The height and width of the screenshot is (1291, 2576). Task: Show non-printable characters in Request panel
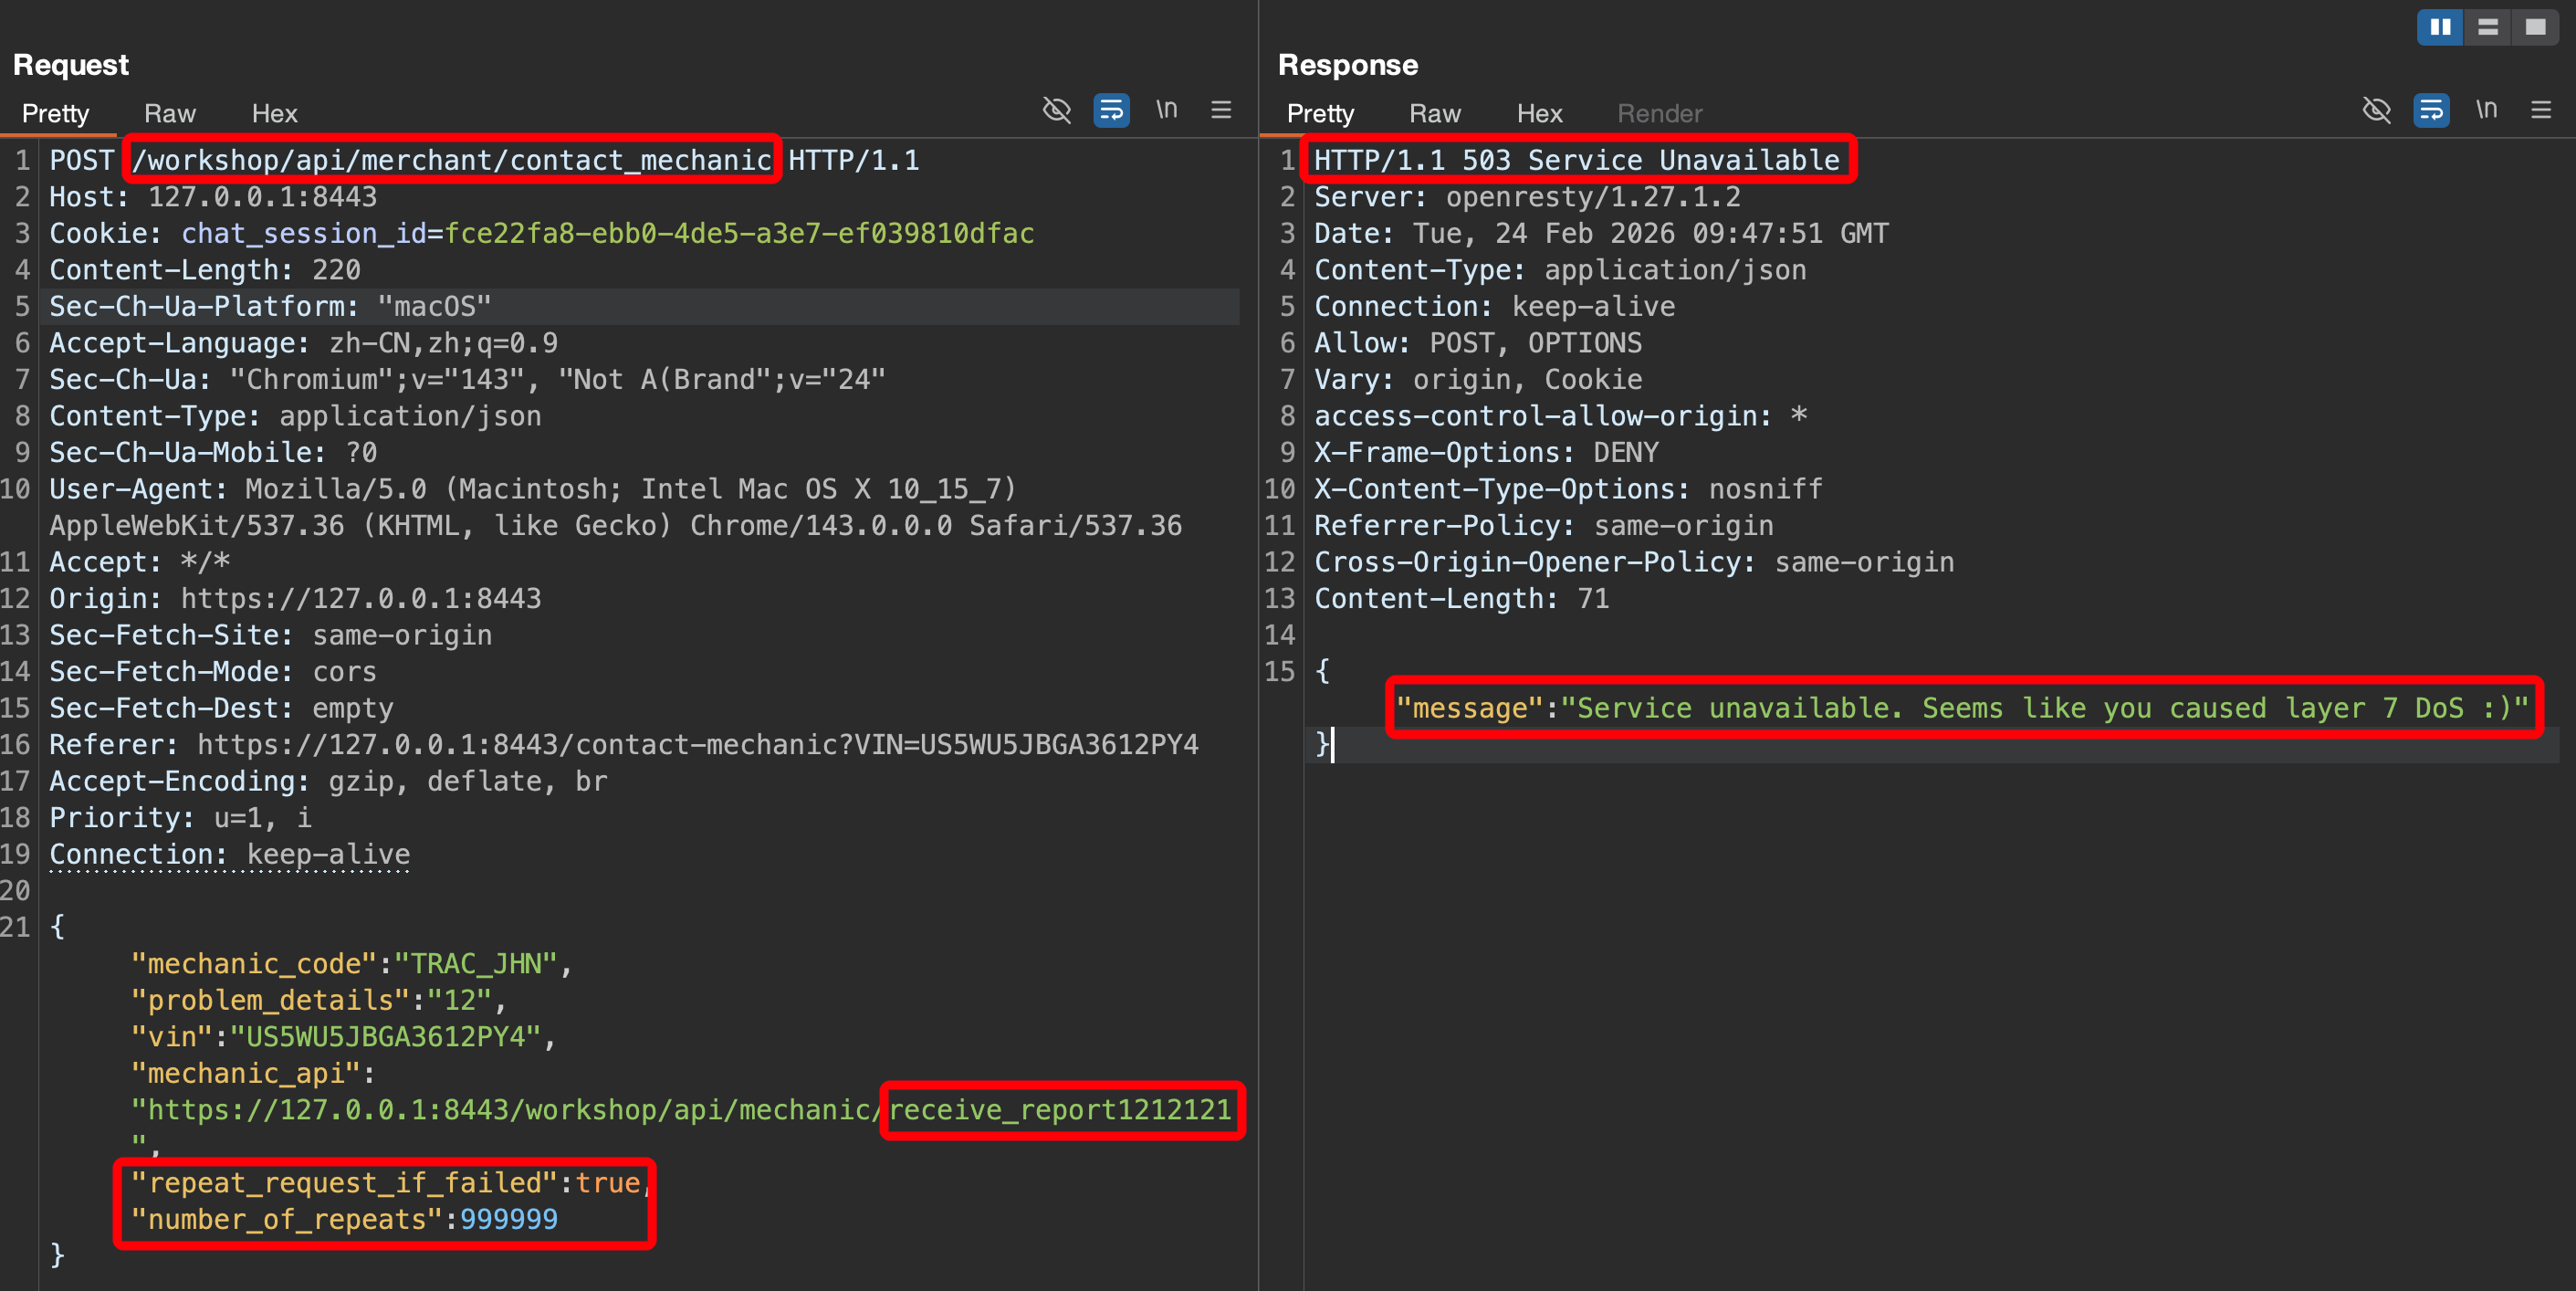point(1166,110)
